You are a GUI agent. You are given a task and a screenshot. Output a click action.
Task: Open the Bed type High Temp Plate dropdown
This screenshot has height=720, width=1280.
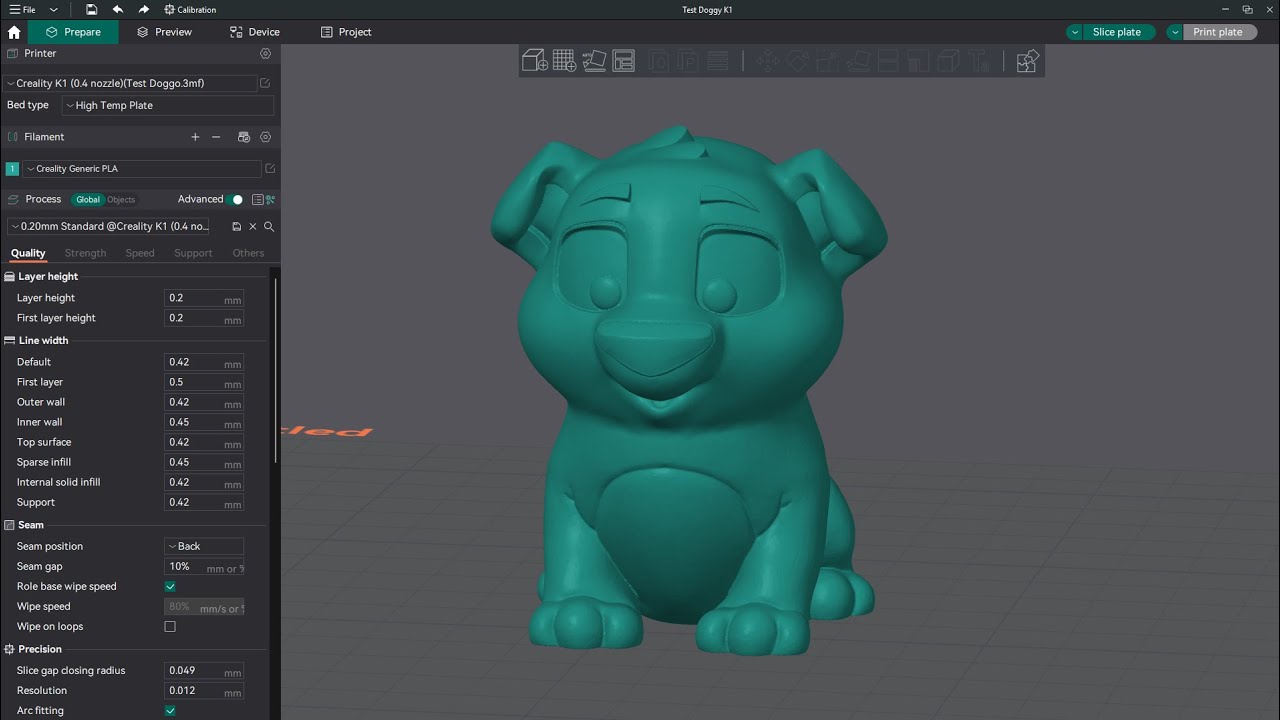[168, 105]
